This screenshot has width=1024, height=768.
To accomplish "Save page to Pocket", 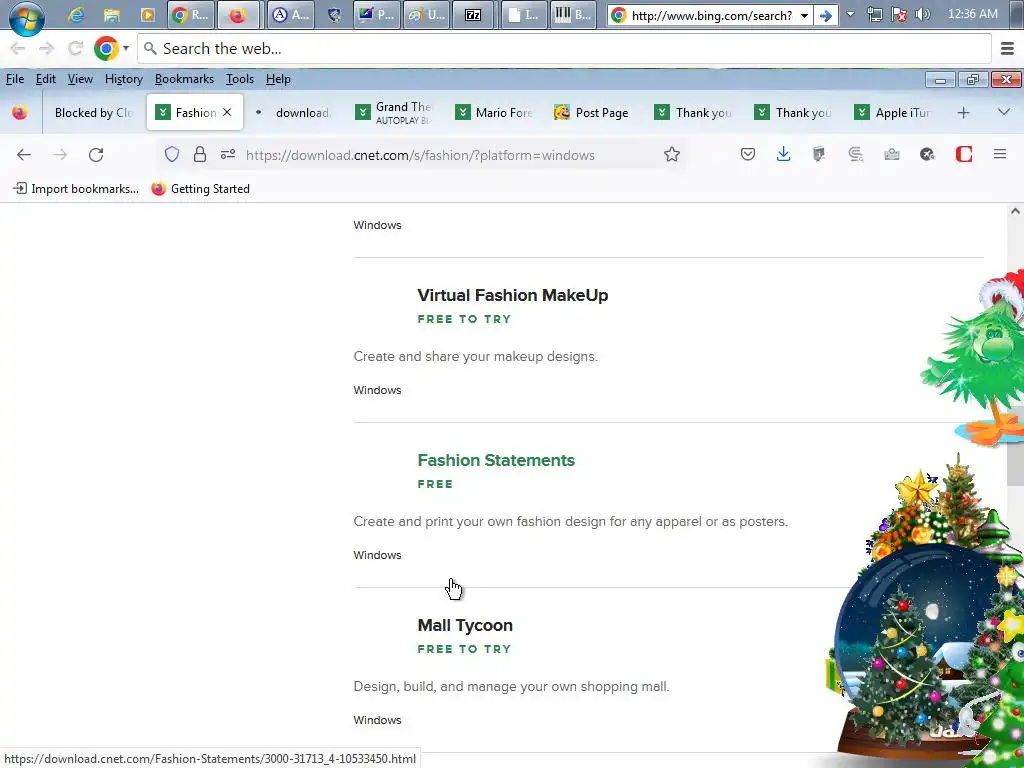I will [x=748, y=154].
